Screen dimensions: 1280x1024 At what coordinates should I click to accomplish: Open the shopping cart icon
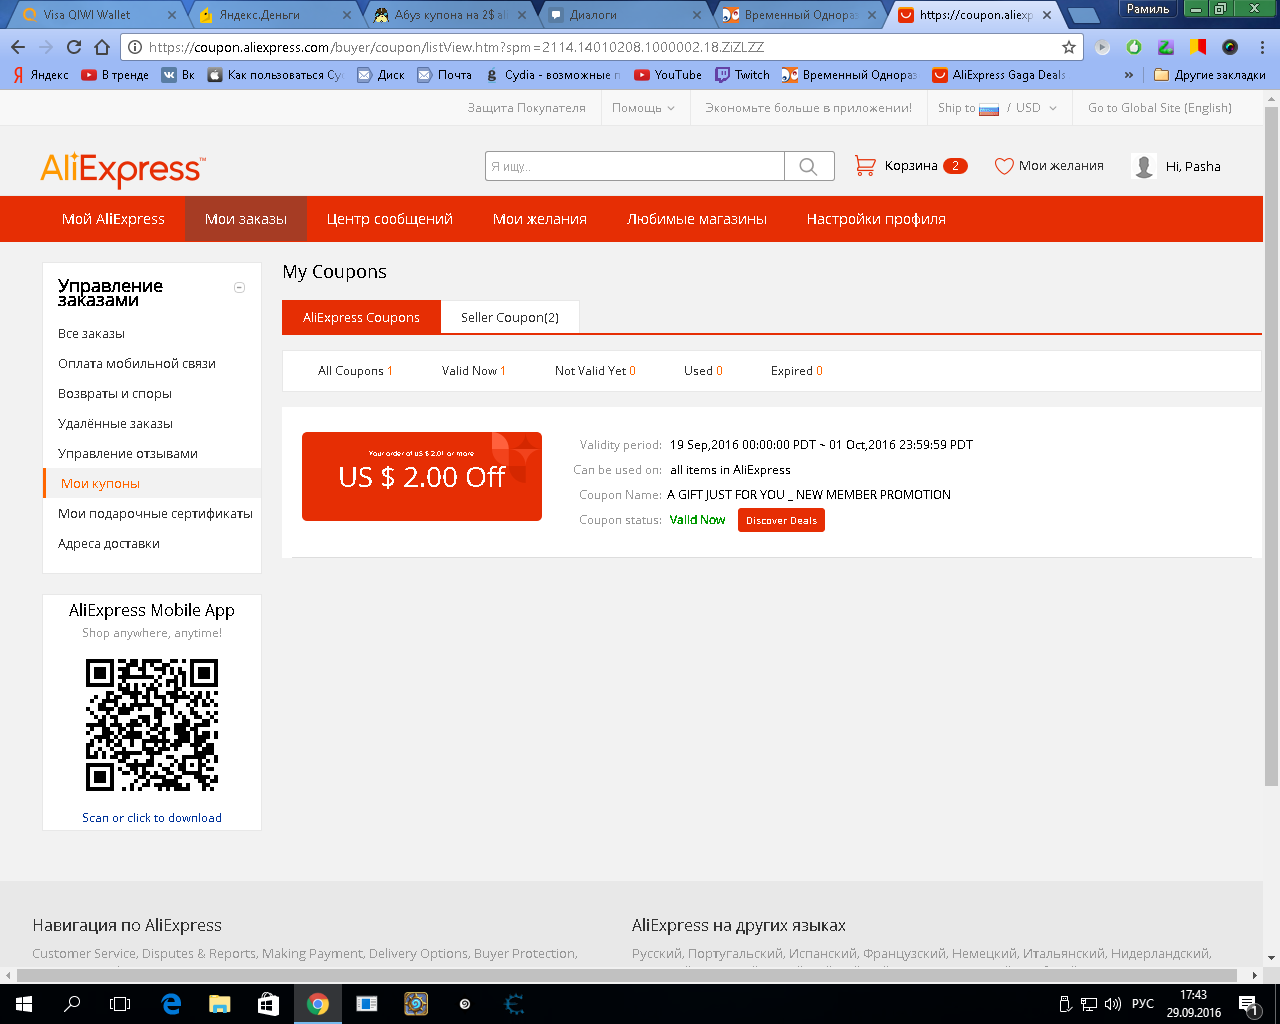pos(865,166)
